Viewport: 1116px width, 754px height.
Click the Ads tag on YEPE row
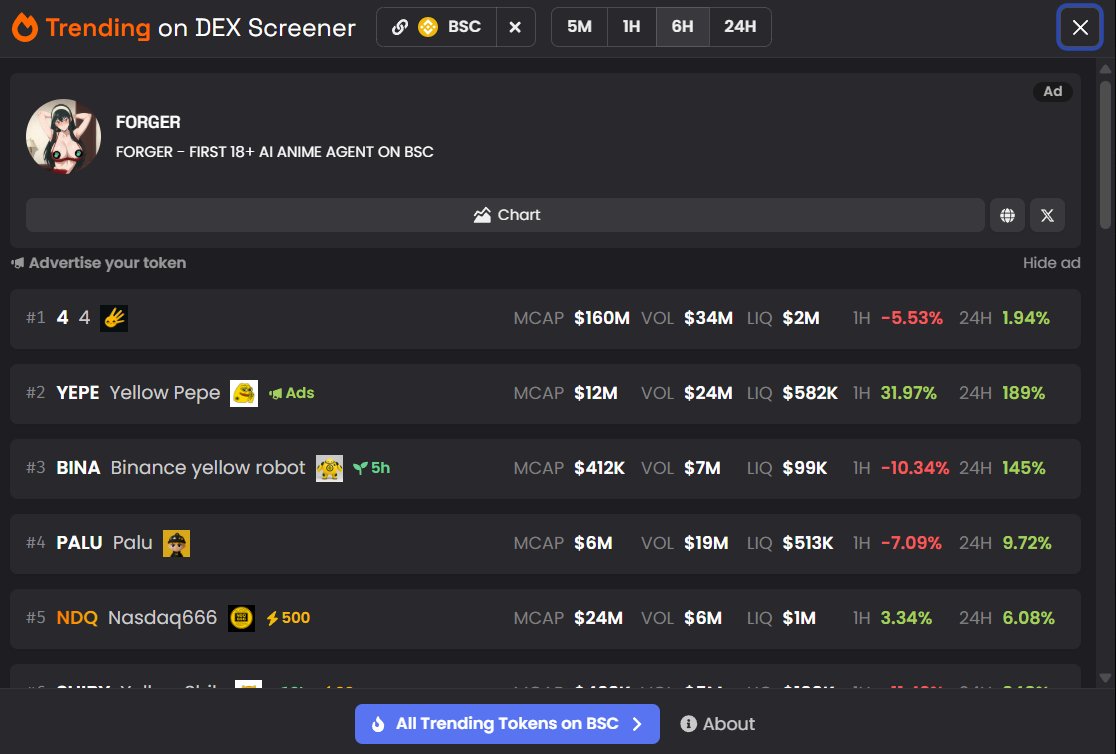pos(291,393)
